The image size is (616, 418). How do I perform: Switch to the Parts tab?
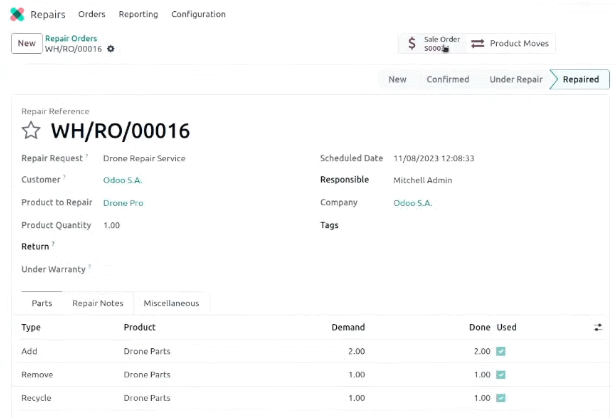point(42,303)
